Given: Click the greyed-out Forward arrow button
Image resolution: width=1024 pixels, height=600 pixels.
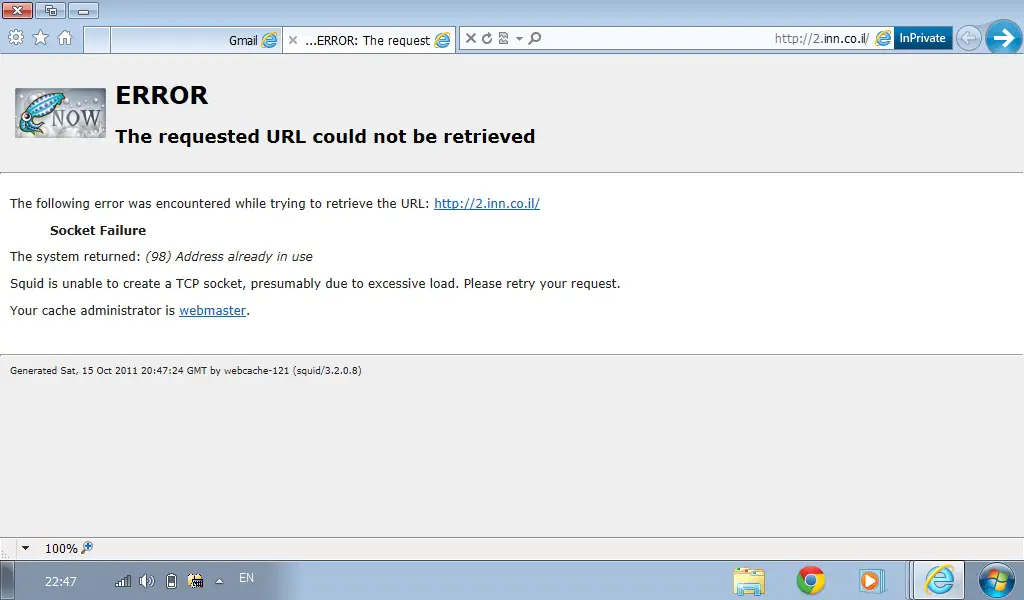Looking at the screenshot, I should pos(968,38).
